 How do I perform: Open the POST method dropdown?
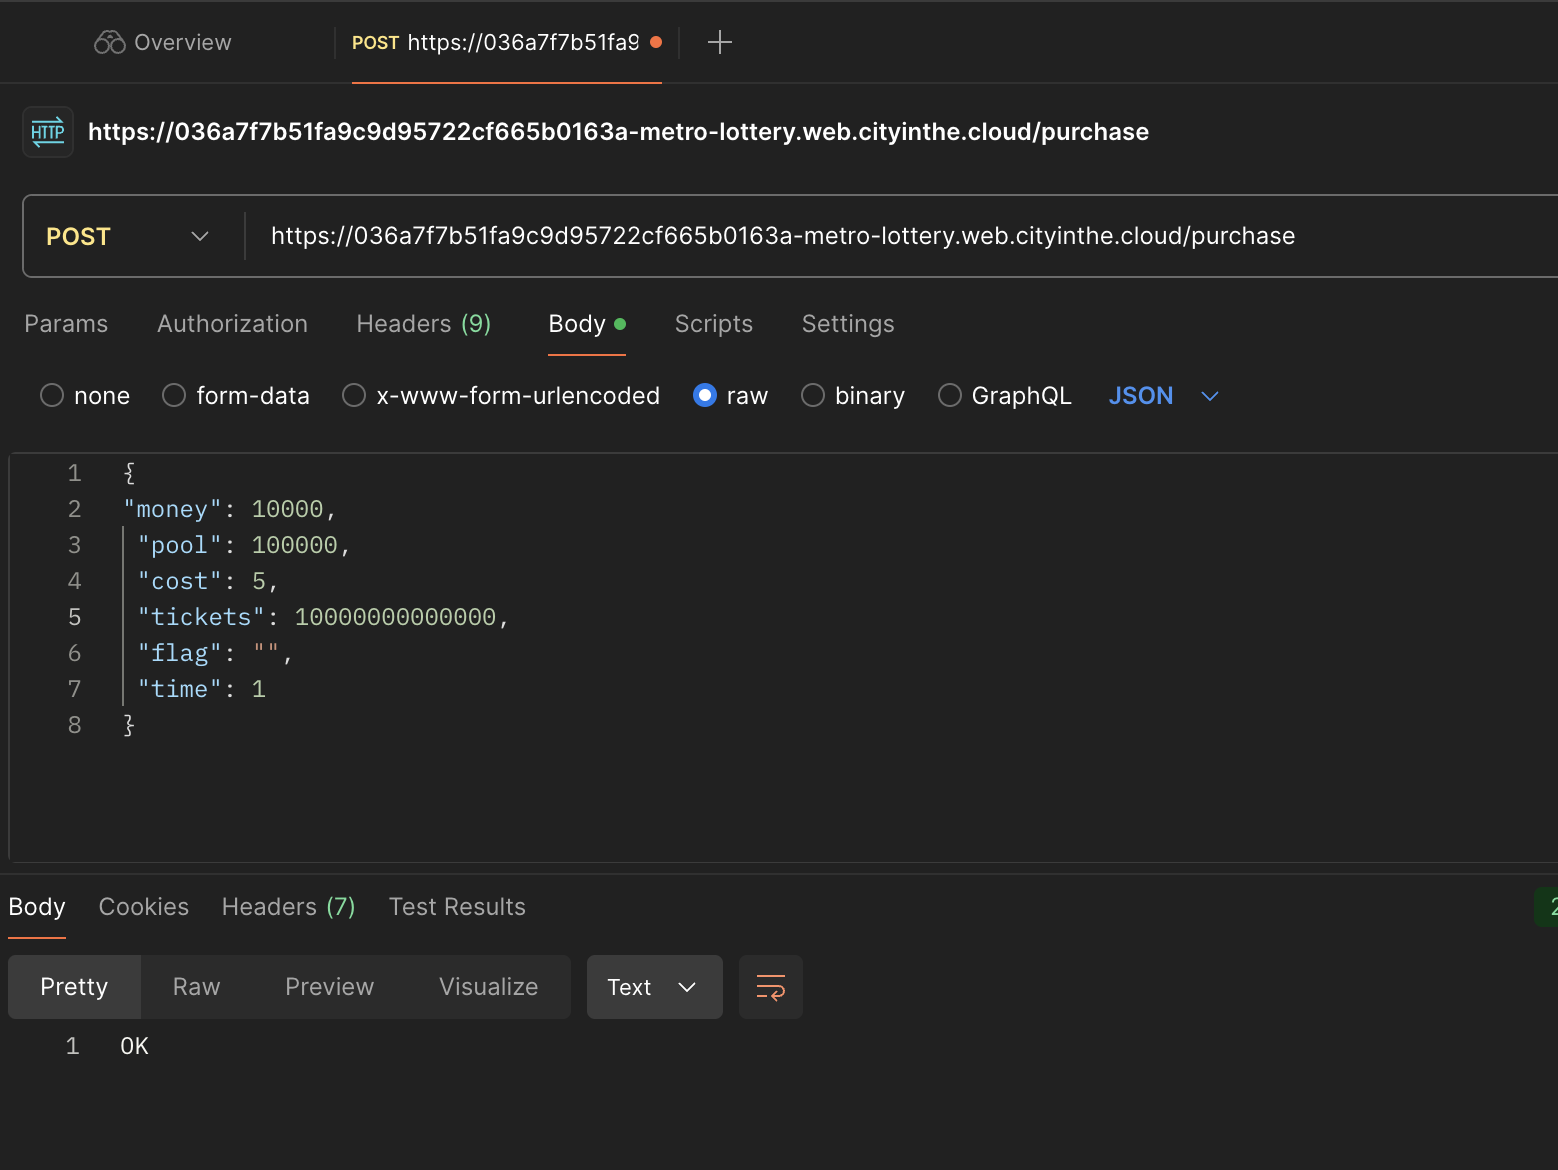pos(128,236)
